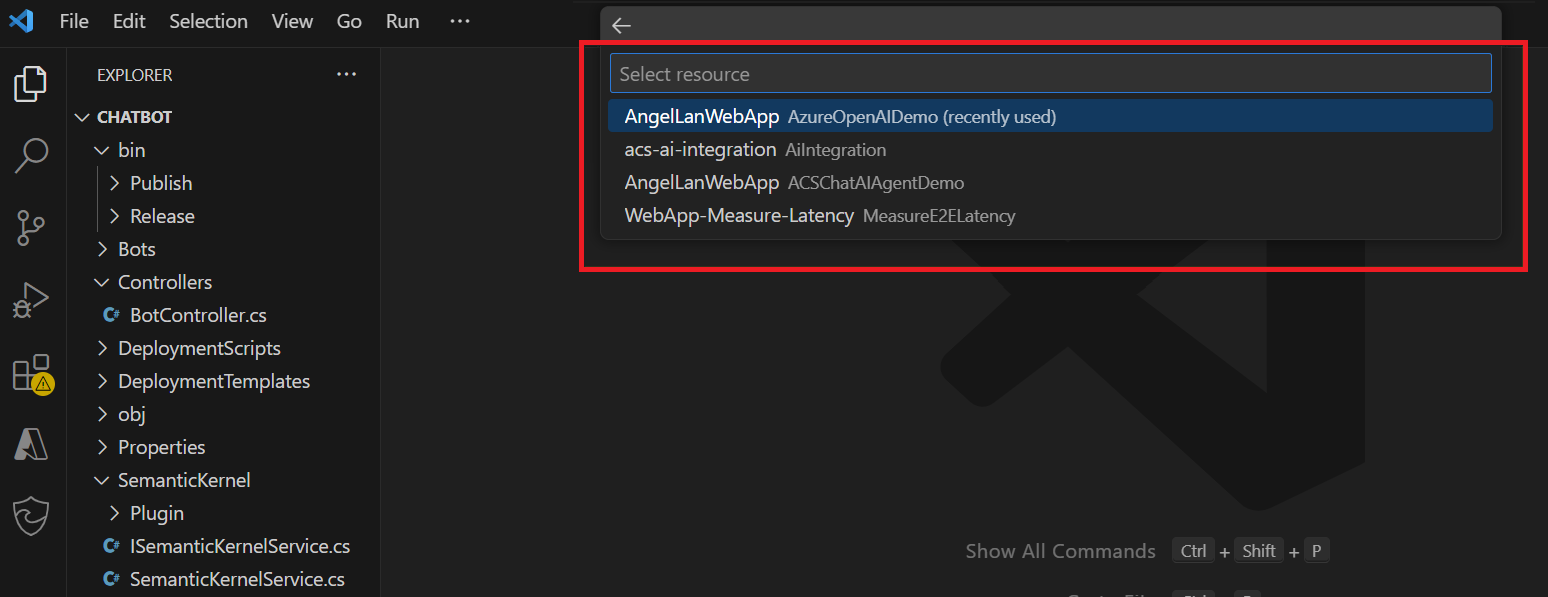1548x597 pixels.
Task: Expand the DeploymentTemplates folder
Action: (x=101, y=381)
